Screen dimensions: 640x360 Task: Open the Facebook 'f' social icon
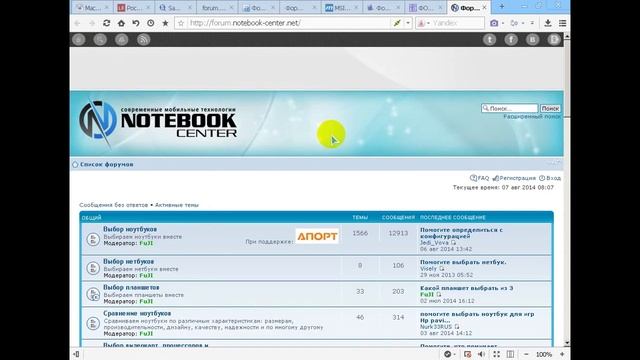pos(511,40)
